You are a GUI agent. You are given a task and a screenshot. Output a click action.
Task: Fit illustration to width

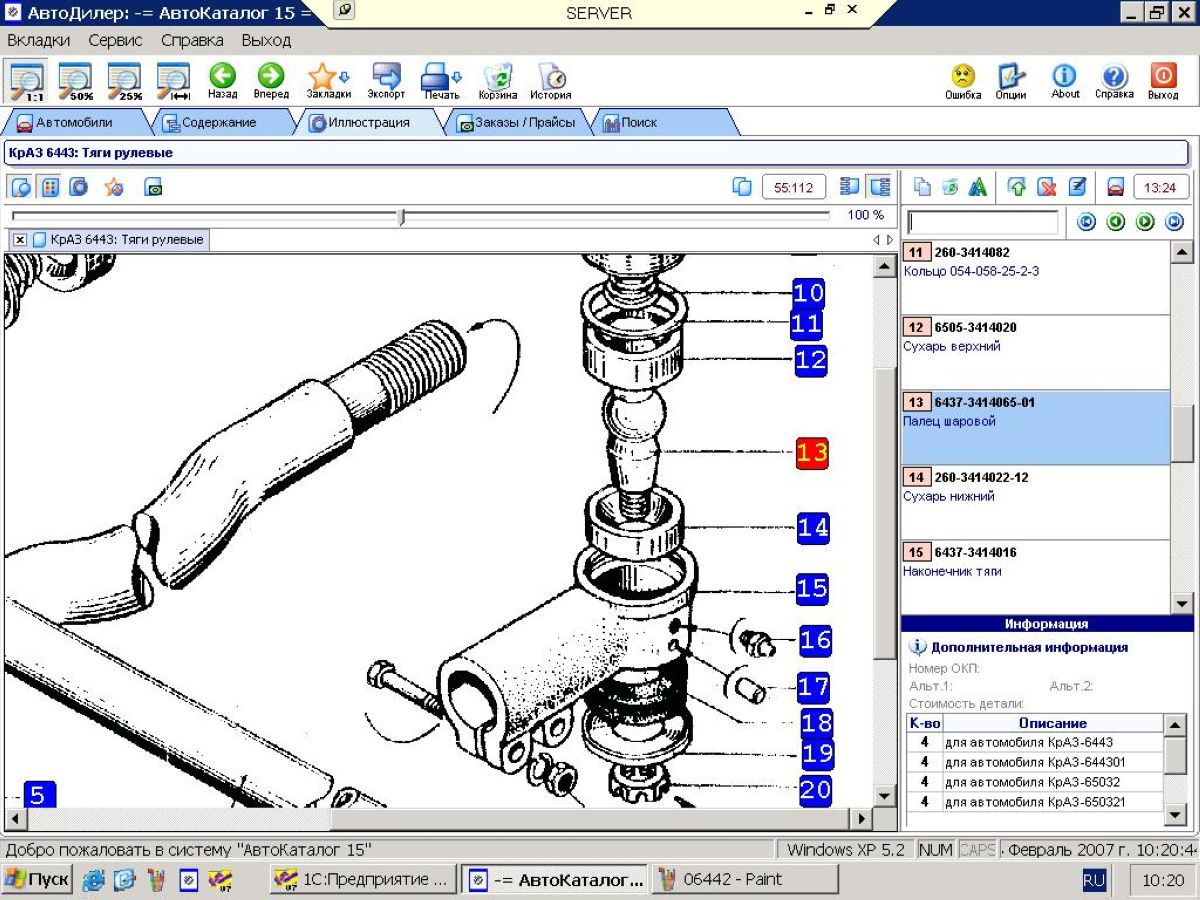(x=174, y=82)
